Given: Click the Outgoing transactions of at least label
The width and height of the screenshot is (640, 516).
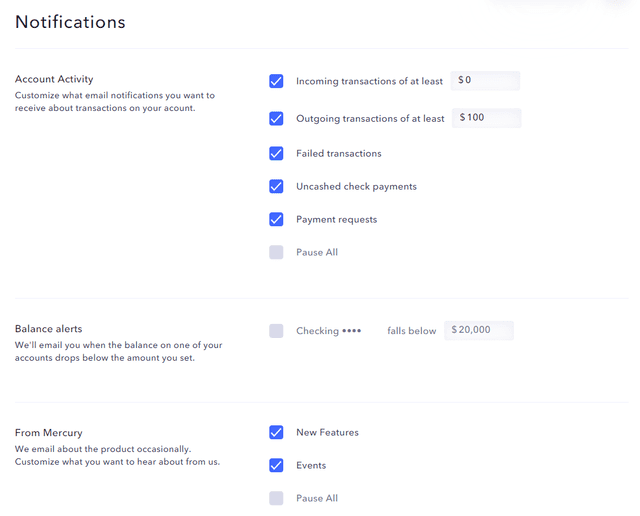Looking at the screenshot, I should click(370, 118).
